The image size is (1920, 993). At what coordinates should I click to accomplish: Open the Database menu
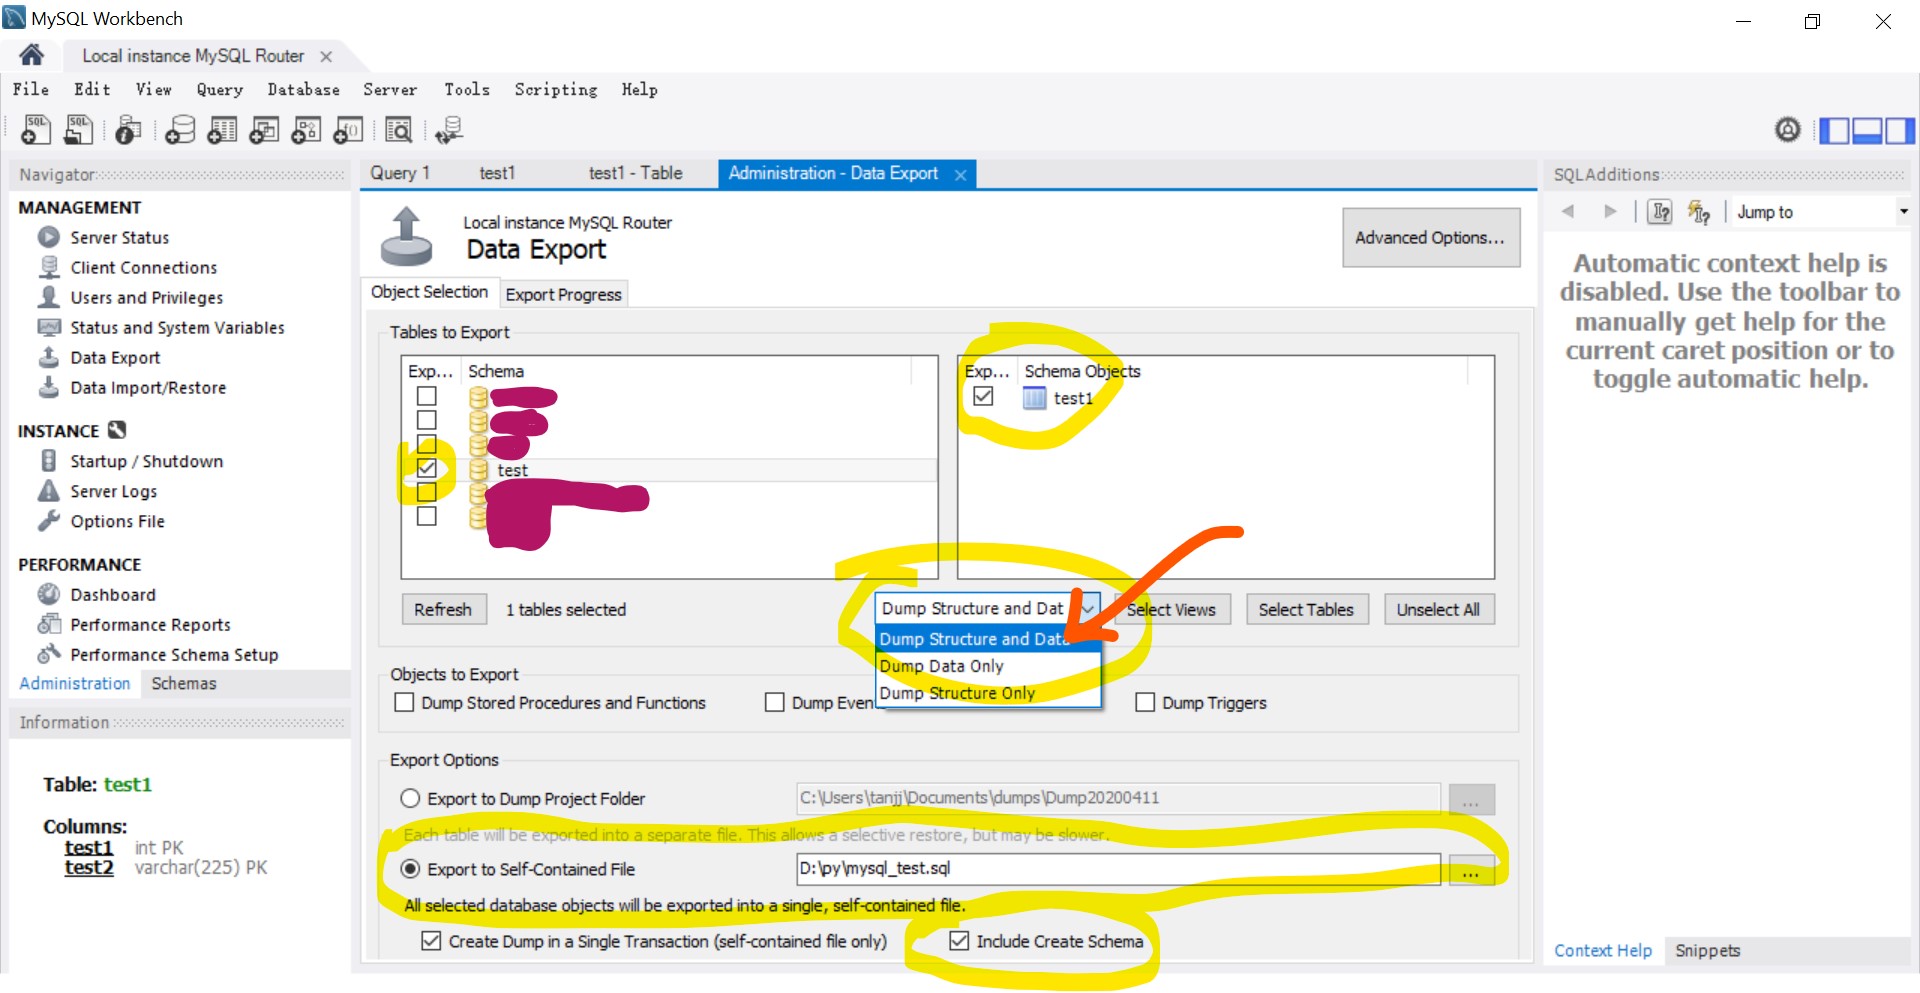[304, 89]
